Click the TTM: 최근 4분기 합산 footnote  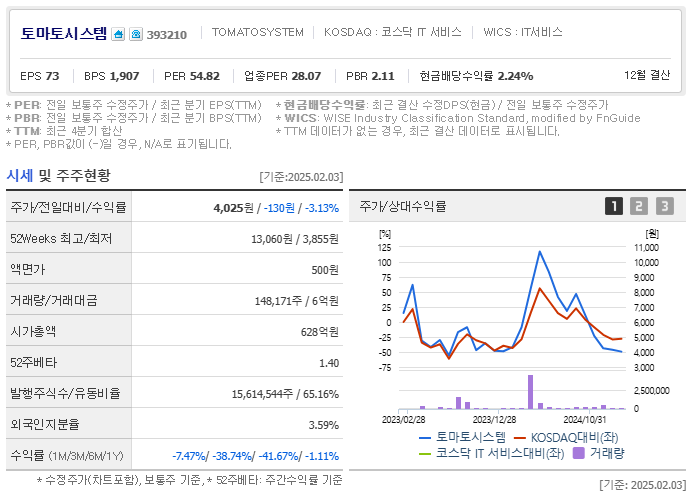[64, 131]
